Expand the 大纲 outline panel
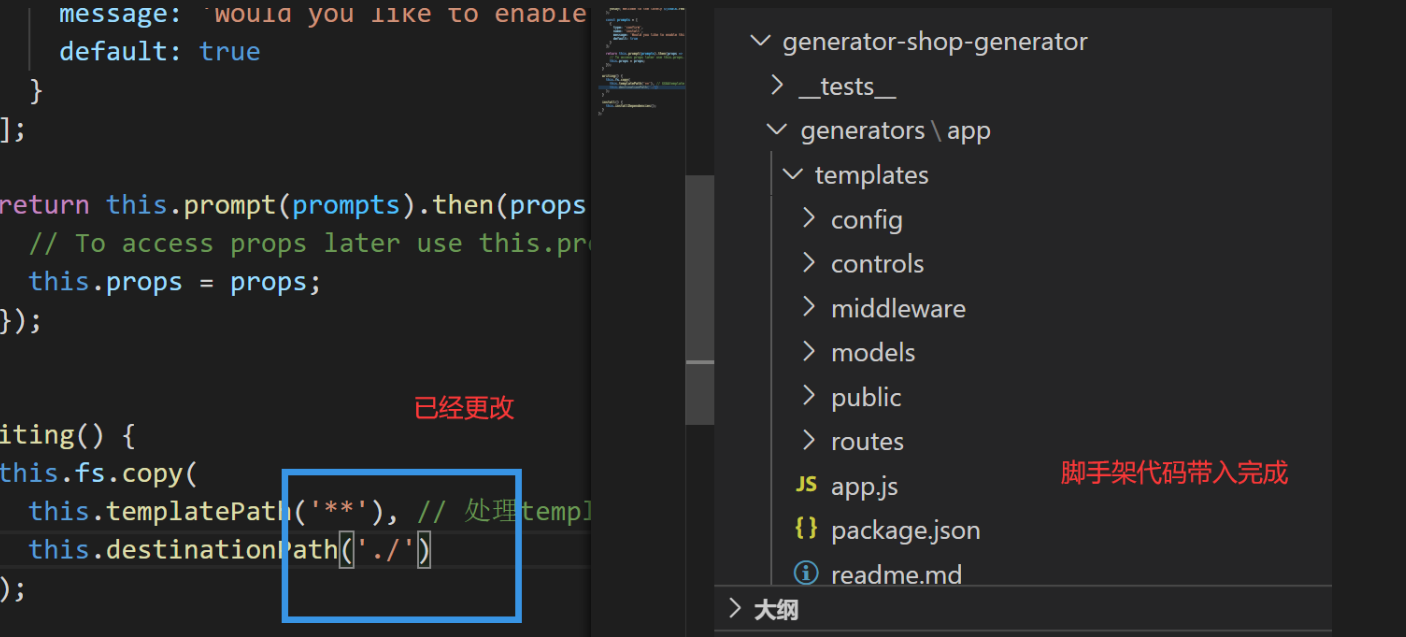1406x637 pixels. pos(736,608)
